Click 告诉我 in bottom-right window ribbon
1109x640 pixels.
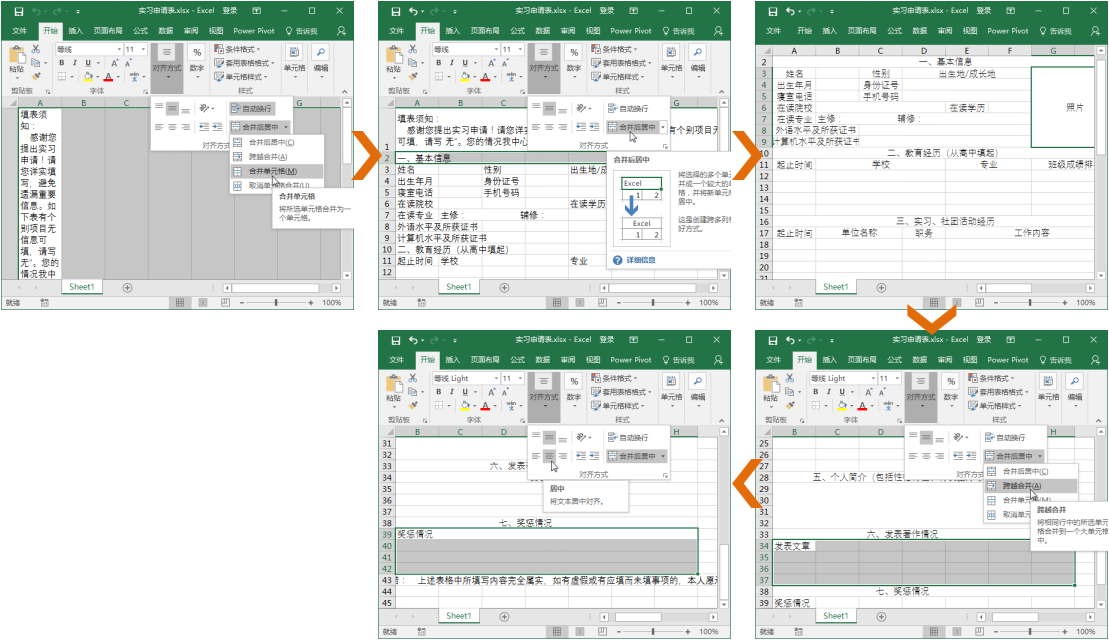point(1056,360)
